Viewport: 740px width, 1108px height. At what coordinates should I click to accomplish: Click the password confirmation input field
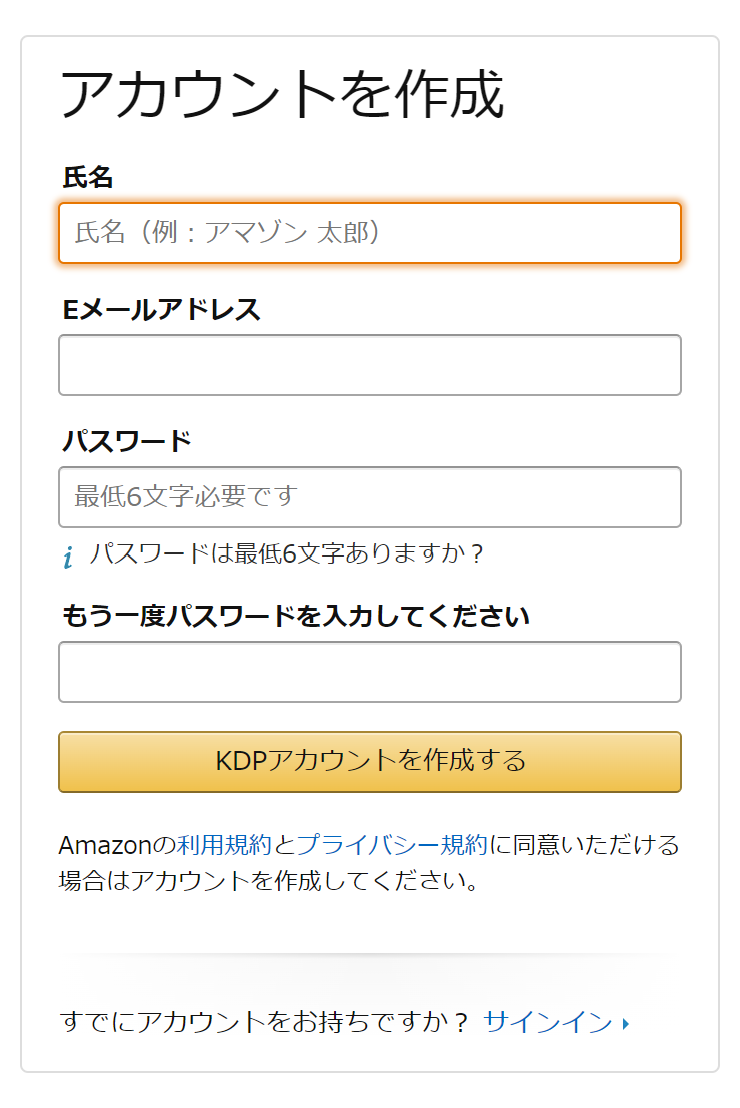point(370,671)
